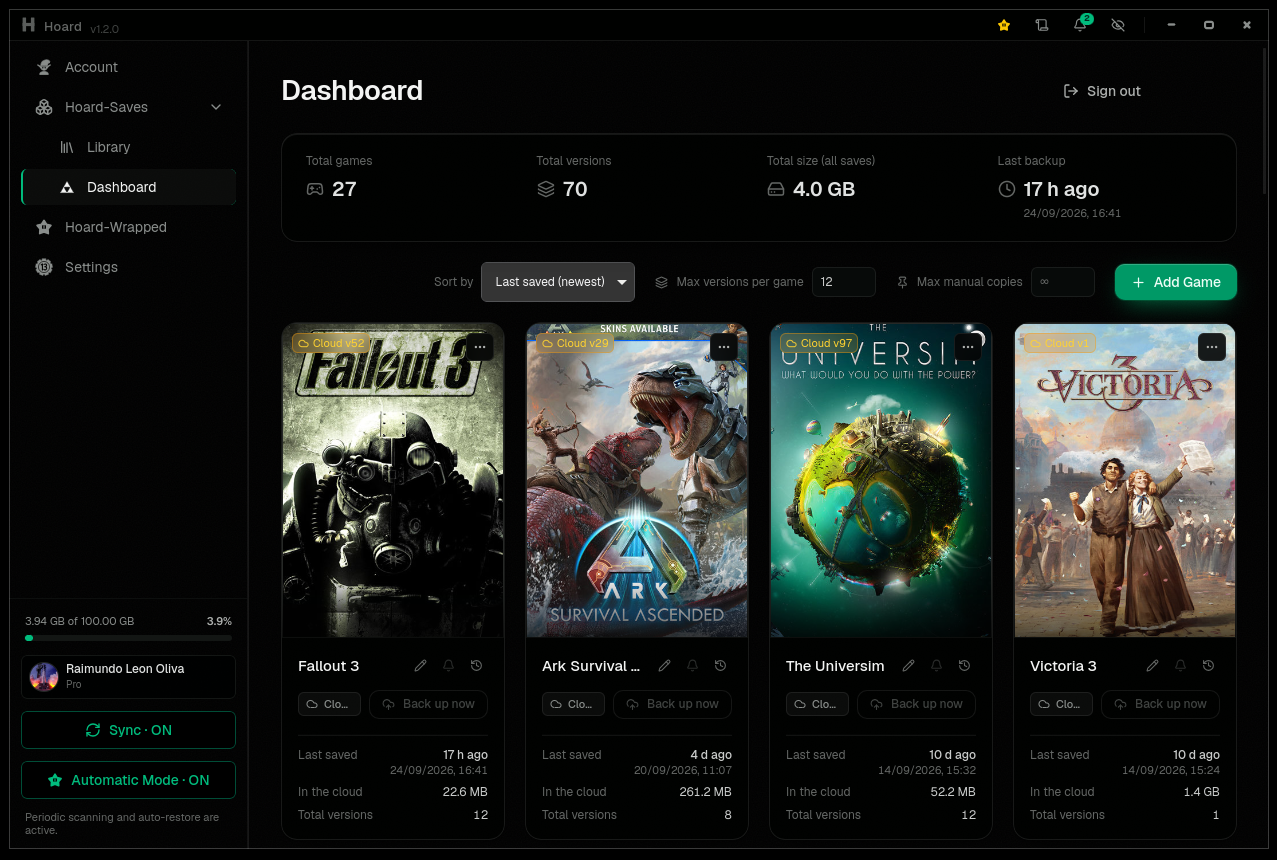Click the pencil edit icon for The Universim

point(909,666)
